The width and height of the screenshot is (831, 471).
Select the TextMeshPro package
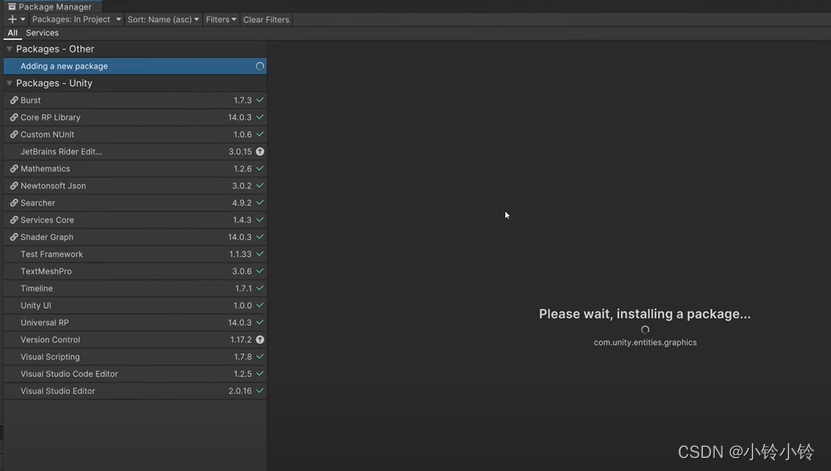point(135,271)
